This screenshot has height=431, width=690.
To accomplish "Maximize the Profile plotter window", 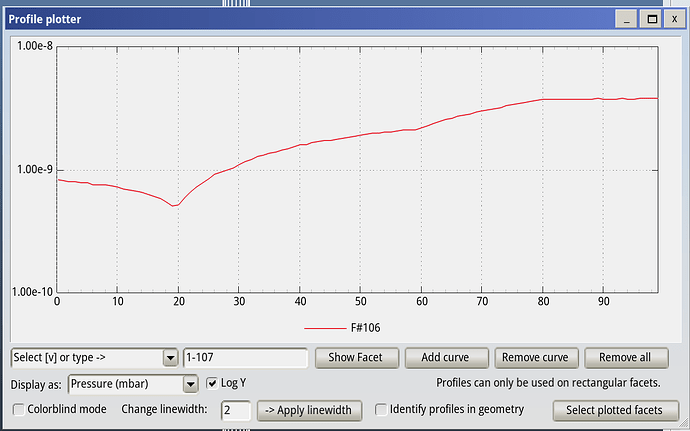I will [x=652, y=19].
